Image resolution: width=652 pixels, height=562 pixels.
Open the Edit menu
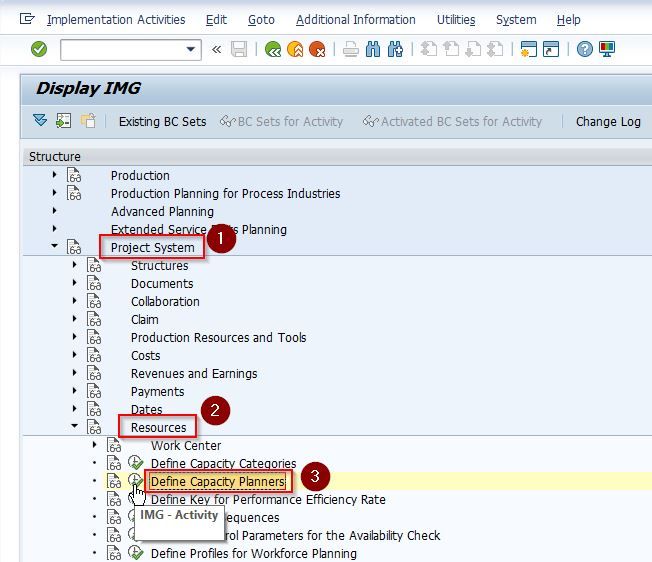point(216,20)
